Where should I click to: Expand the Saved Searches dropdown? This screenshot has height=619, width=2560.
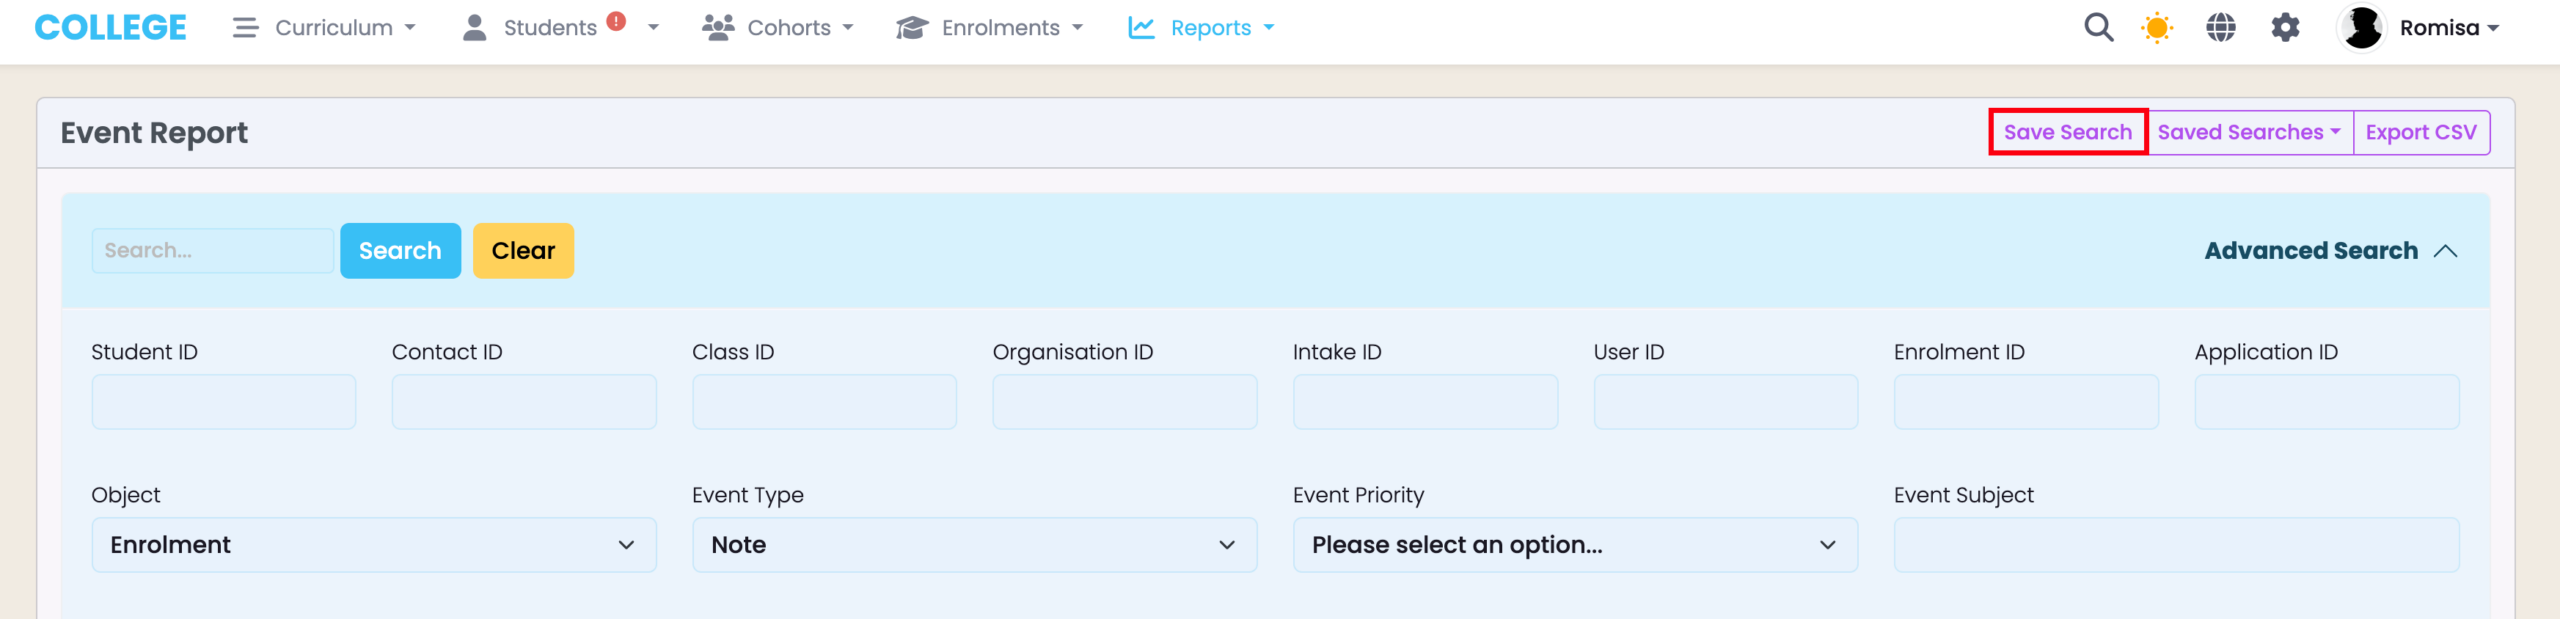pos(2249,132)
